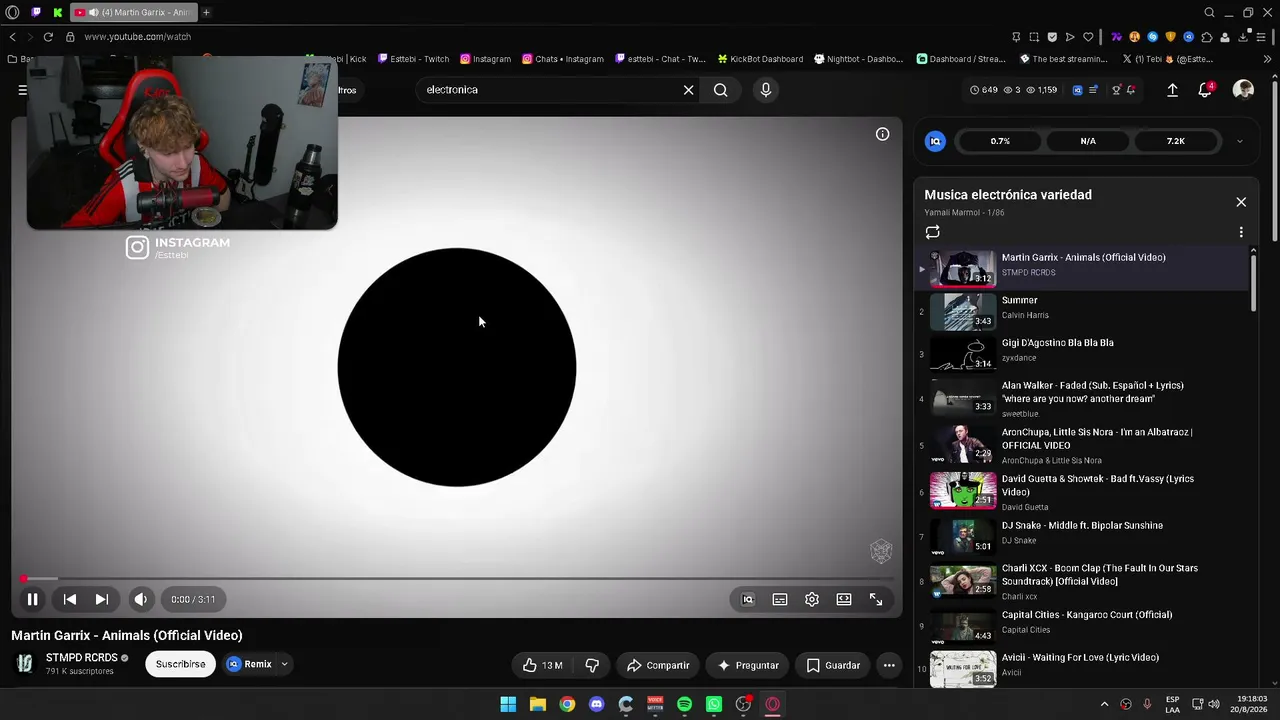Open the STMPD RCRDS channel avatar

tap(25, 664)
